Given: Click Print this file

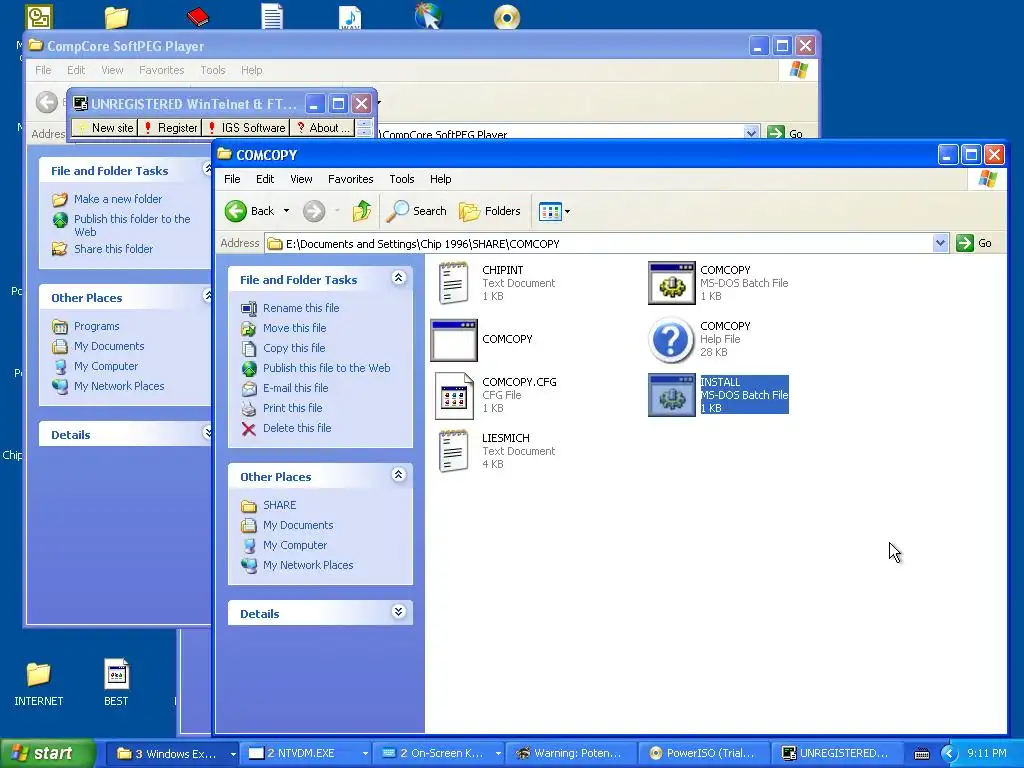Looking at the screenshot, I should point(293,408).
